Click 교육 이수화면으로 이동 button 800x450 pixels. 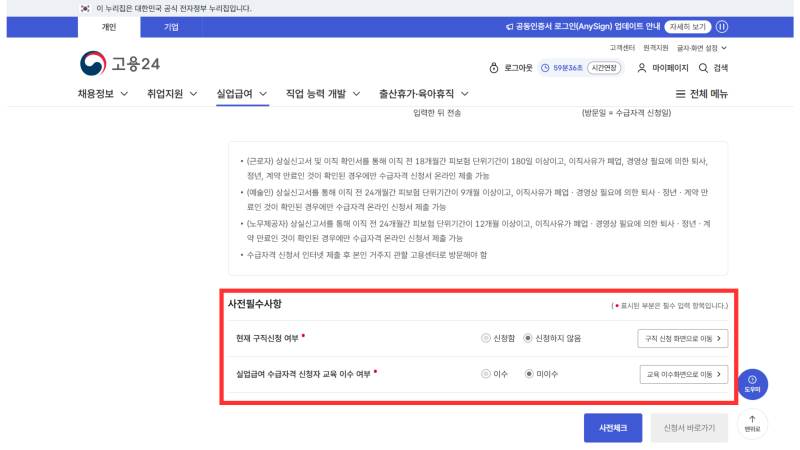pyautogui.click(x=684, y=374)
